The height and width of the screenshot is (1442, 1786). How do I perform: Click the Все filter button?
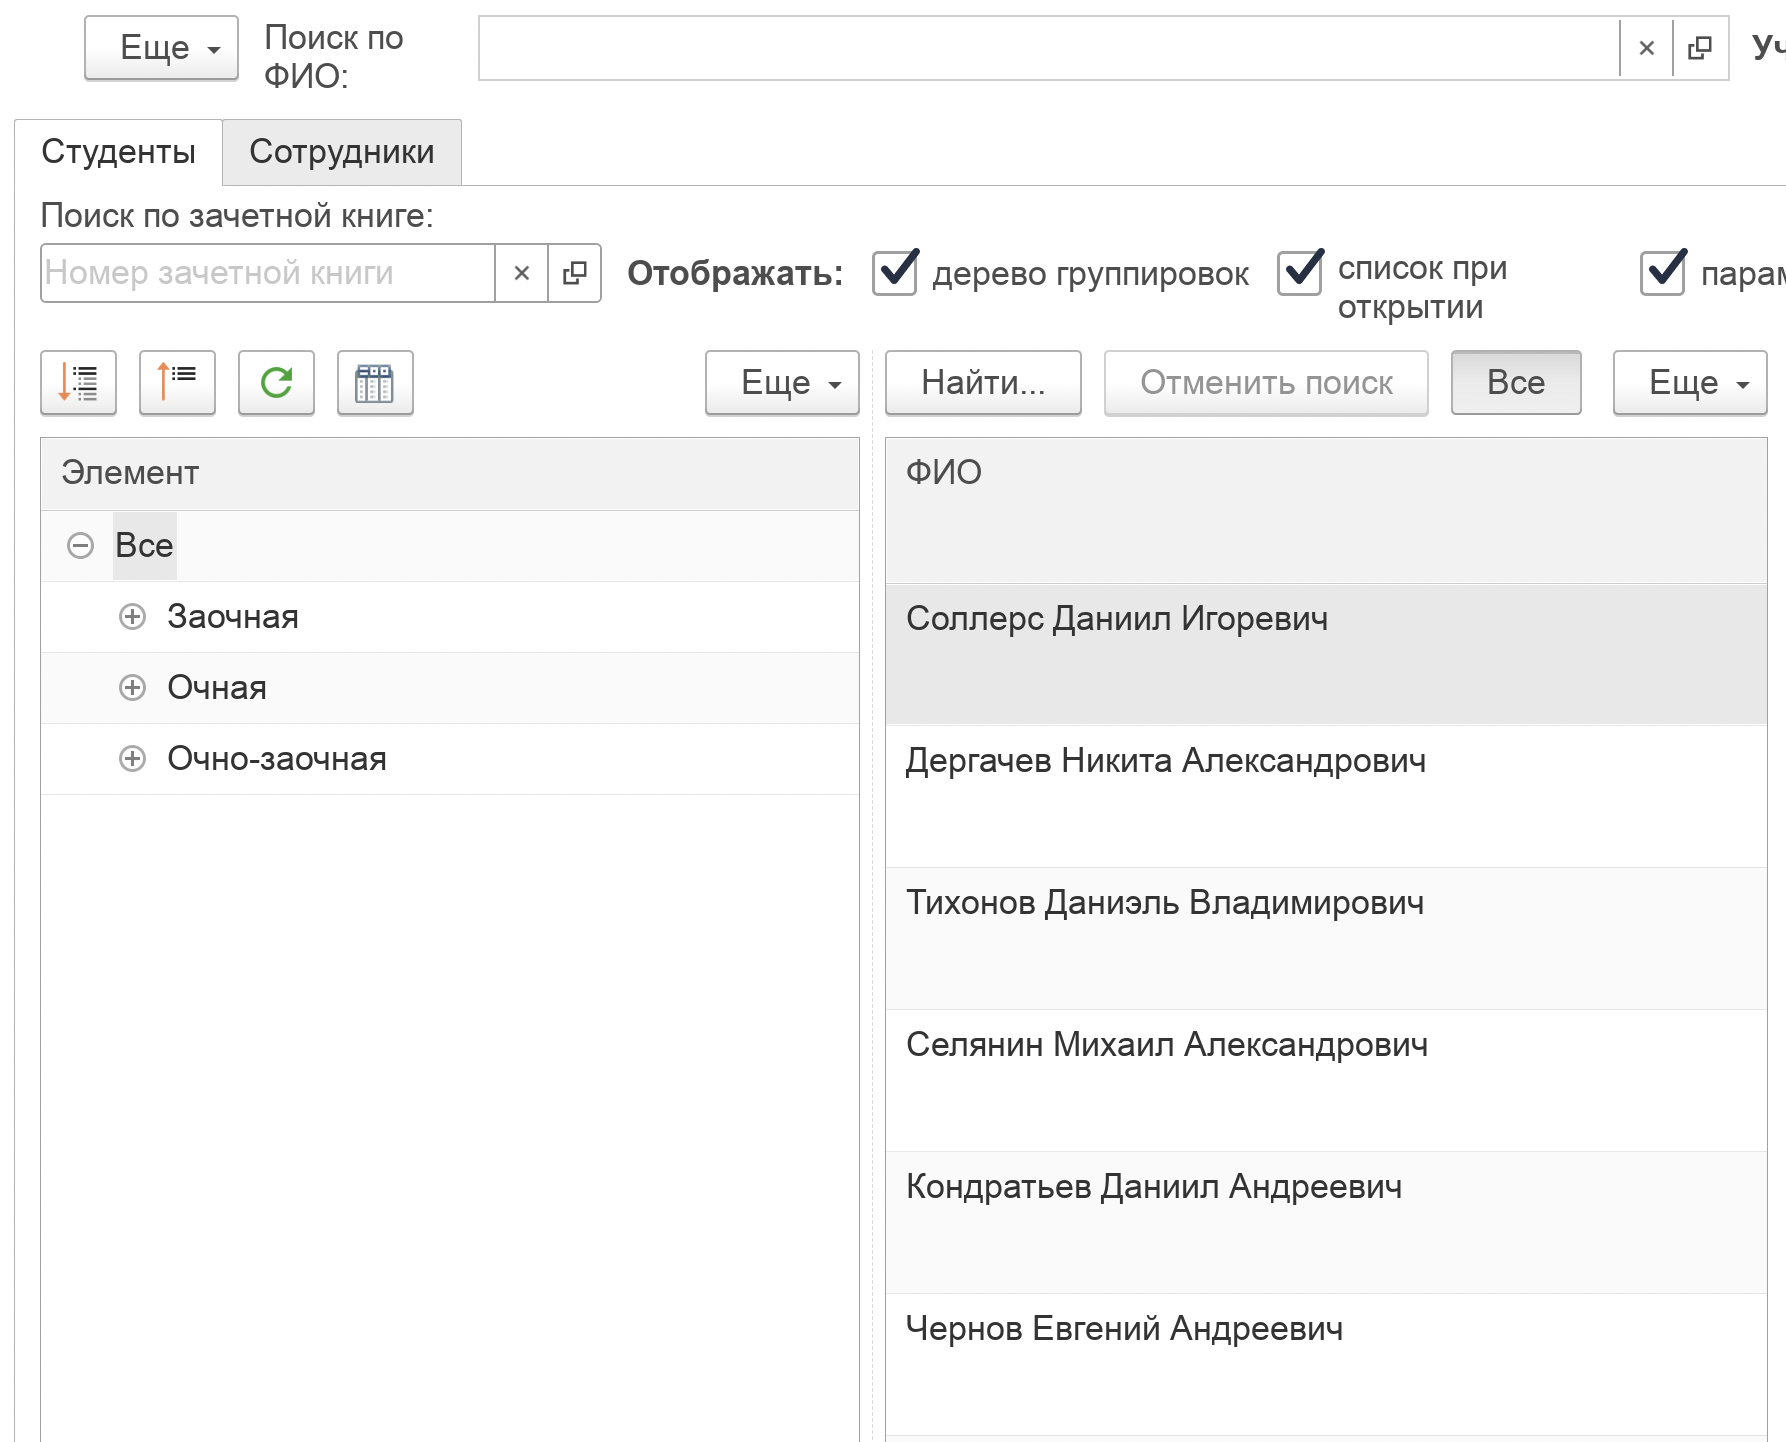tap(1515, 383)
